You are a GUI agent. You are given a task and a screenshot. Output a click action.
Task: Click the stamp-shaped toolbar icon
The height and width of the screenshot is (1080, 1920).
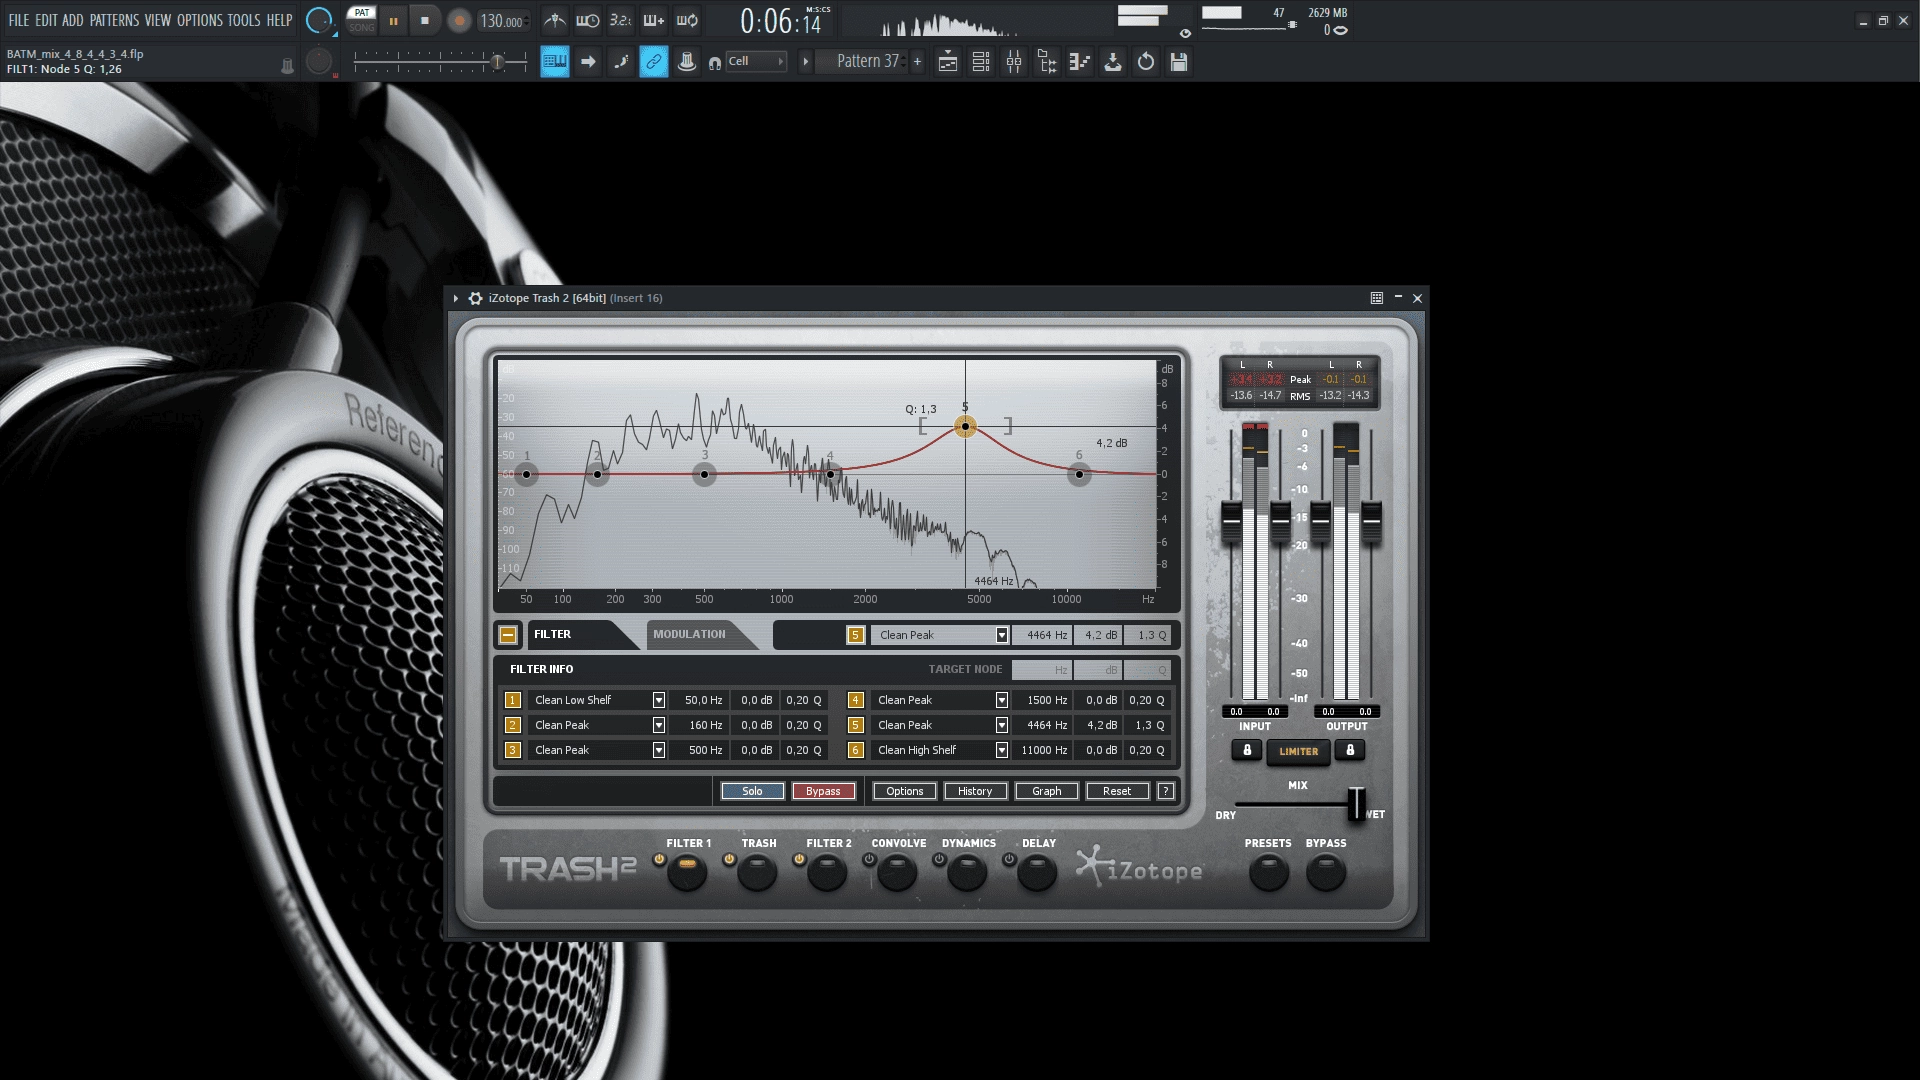click(x=687, y=62)
